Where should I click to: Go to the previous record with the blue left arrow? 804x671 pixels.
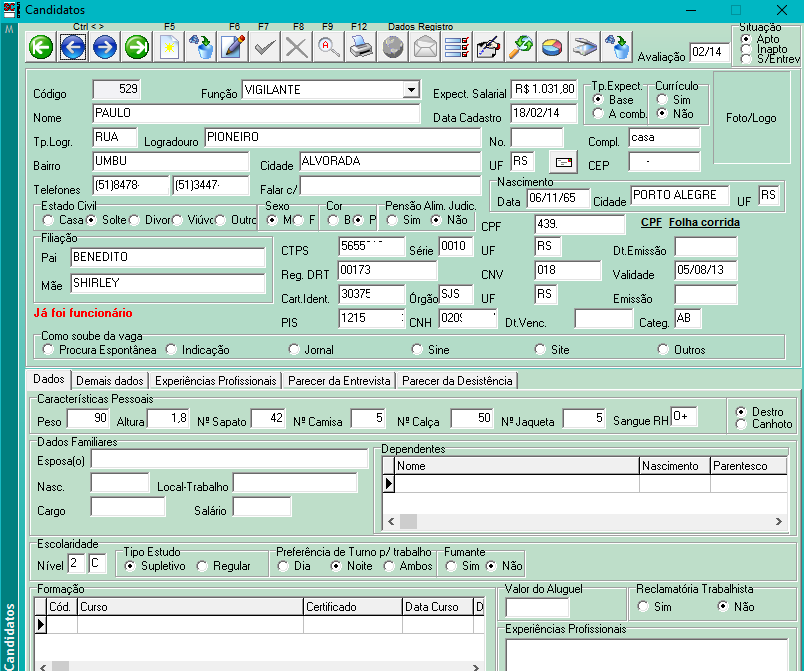73,48
